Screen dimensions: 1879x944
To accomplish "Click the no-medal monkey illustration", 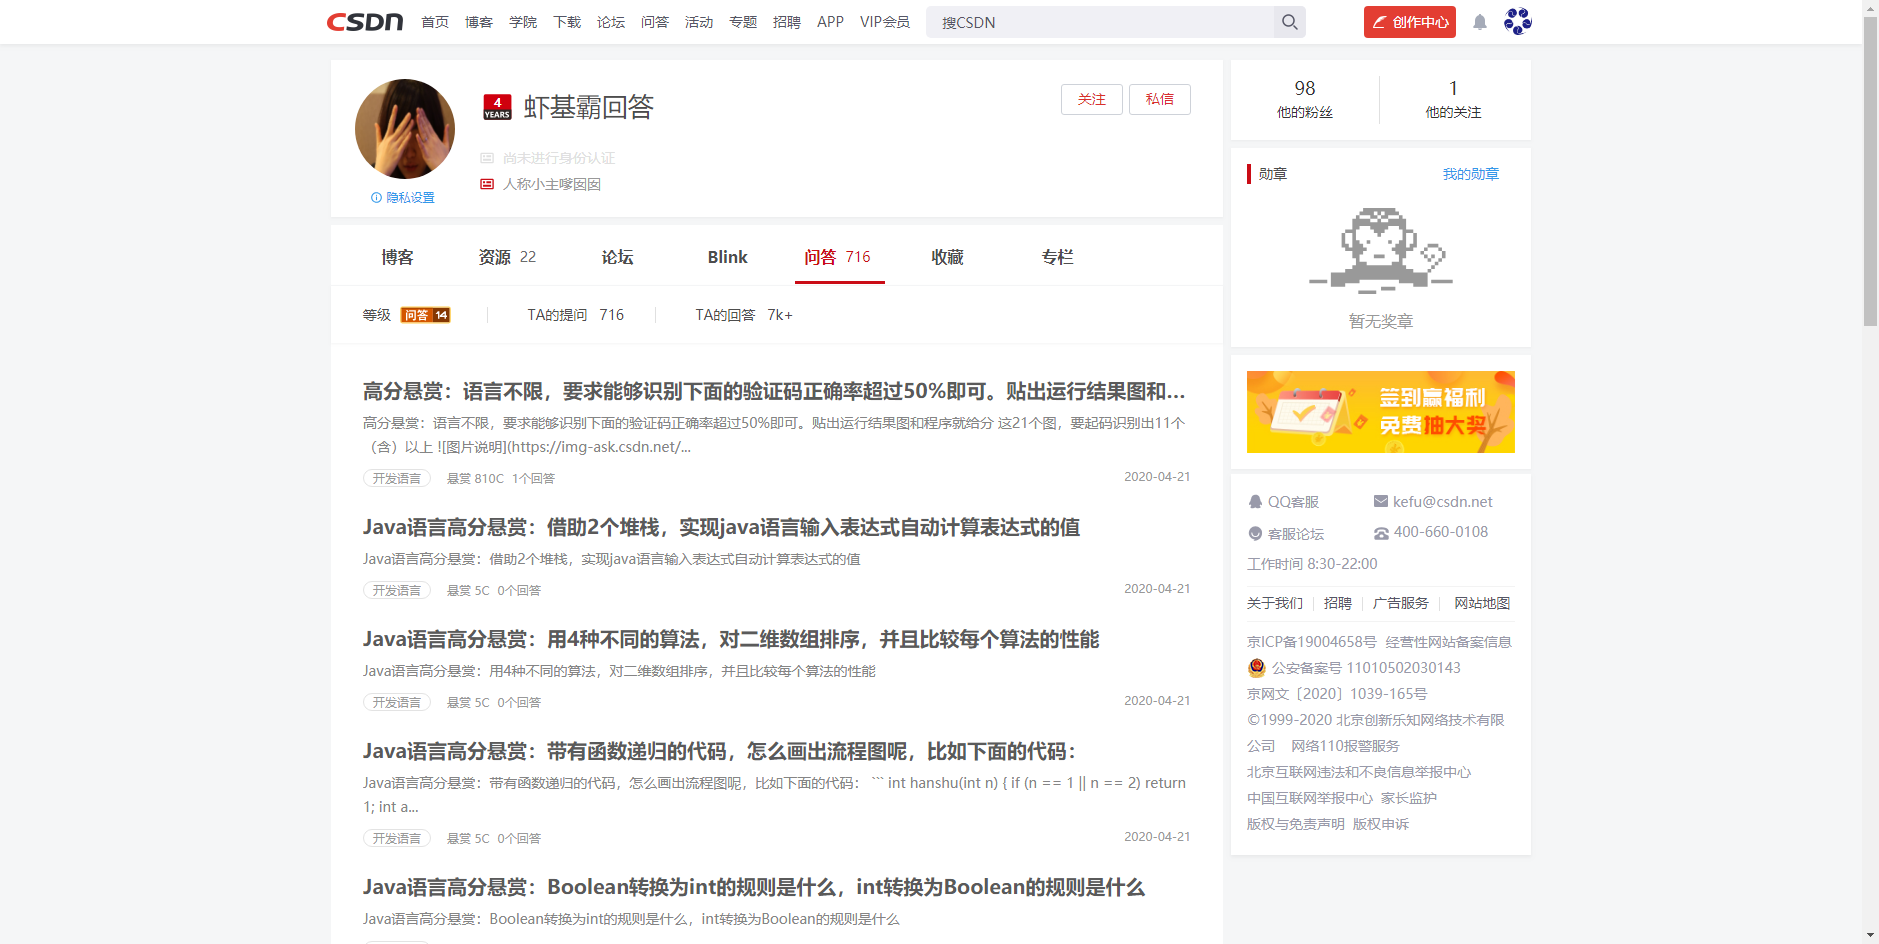I will tap(1380, 250).
